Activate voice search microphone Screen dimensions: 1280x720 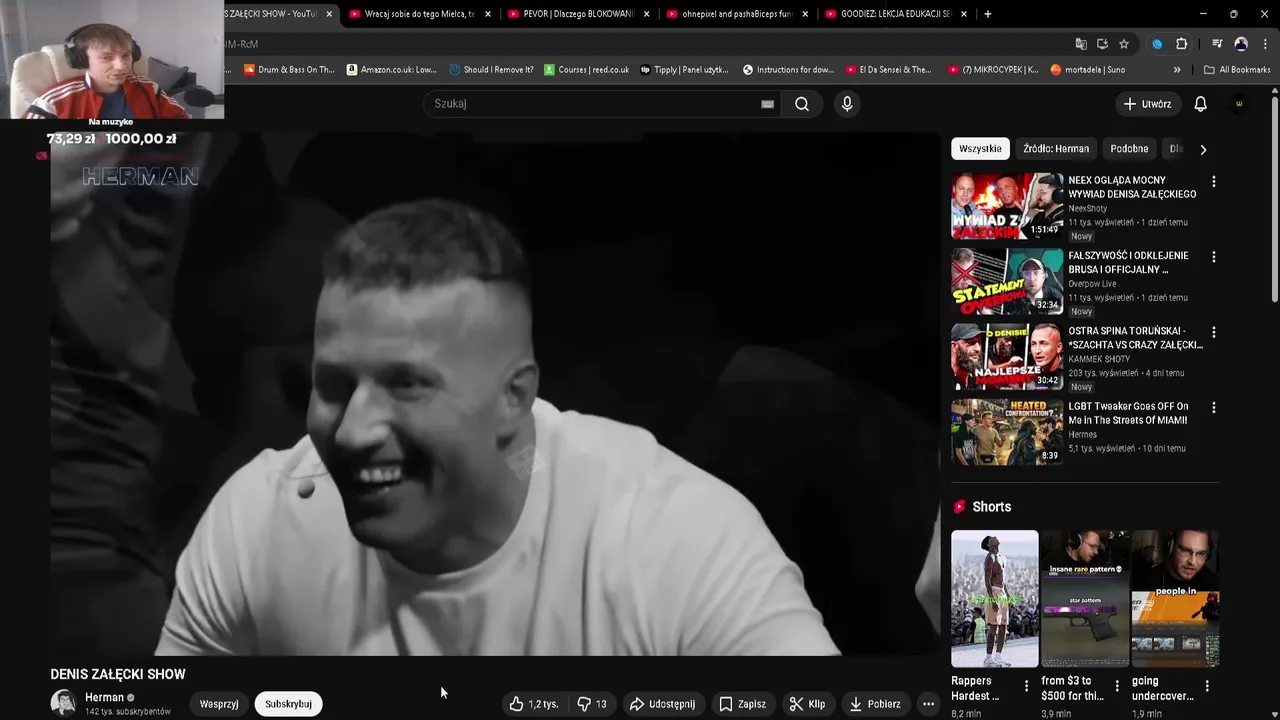click(847, 104)
